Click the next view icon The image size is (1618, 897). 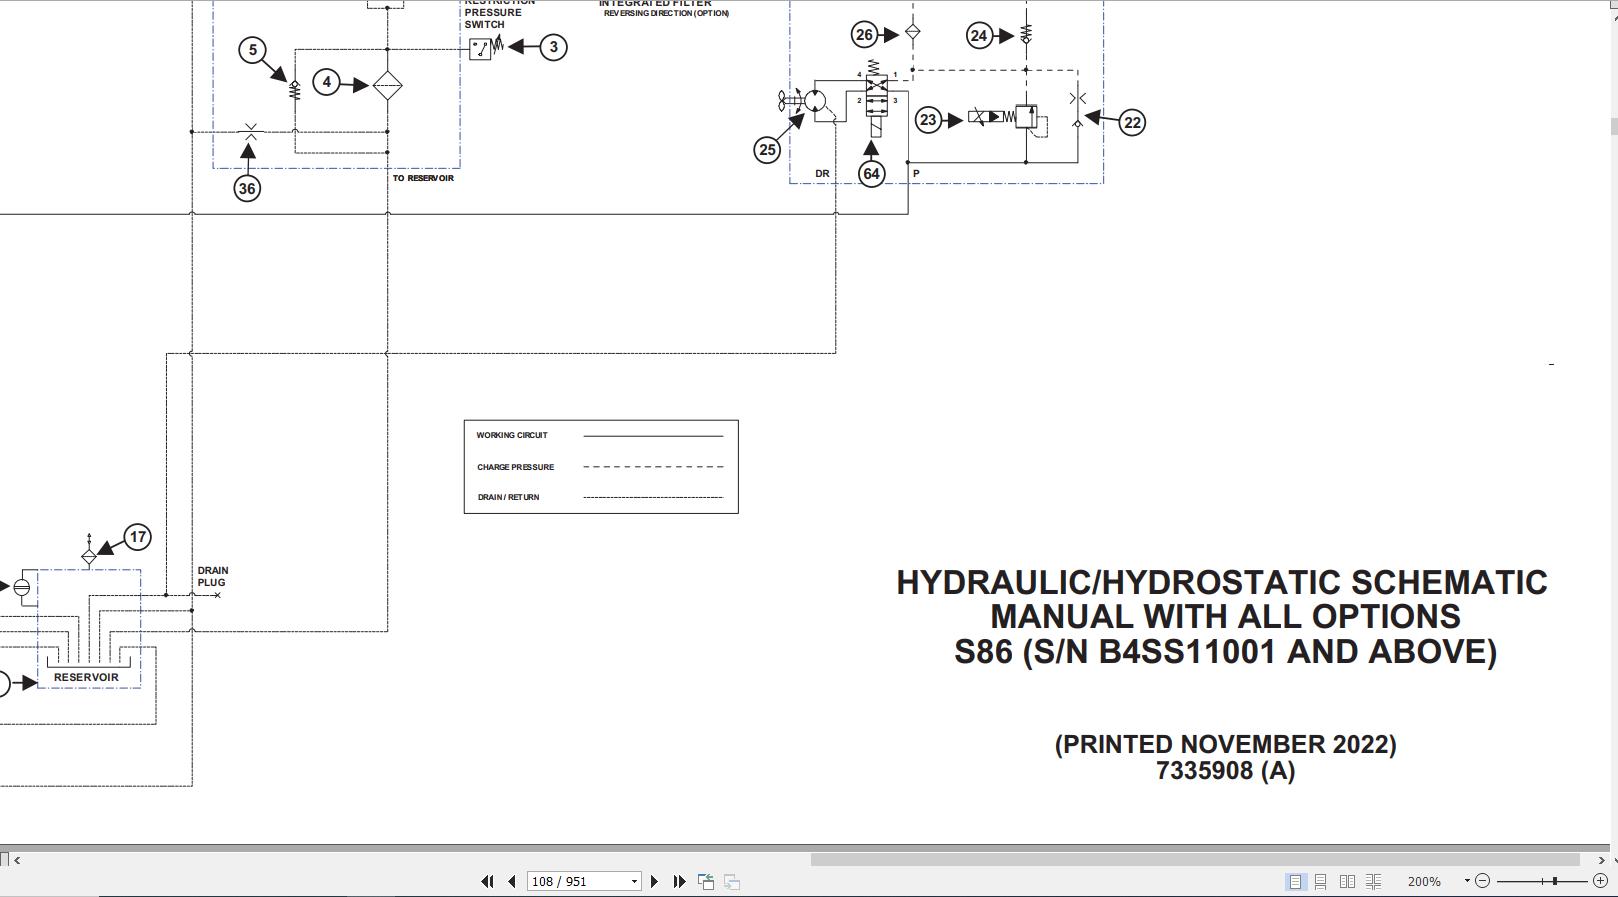click(x=732, y=881)
